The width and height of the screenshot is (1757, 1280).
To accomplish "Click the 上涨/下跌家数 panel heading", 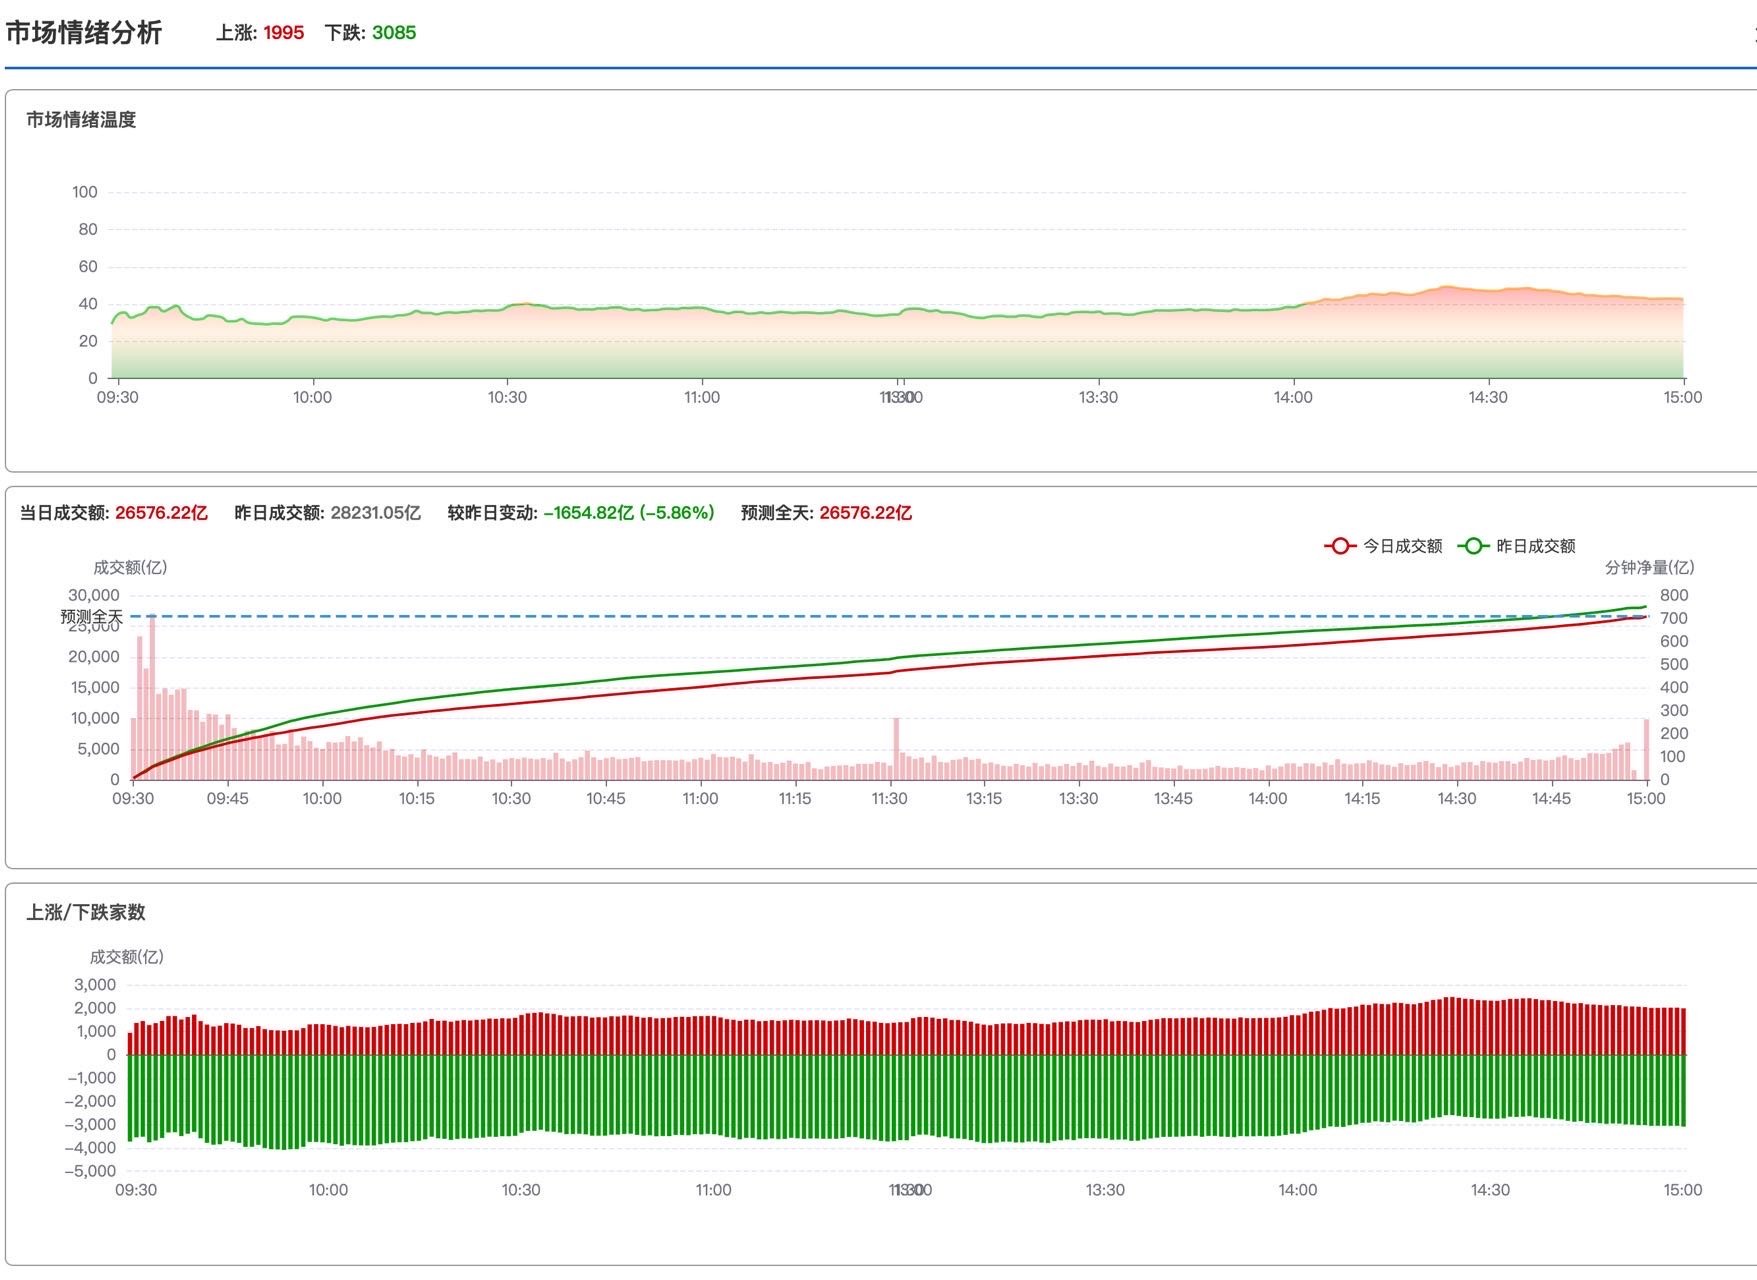I will (x=86, y=912).
